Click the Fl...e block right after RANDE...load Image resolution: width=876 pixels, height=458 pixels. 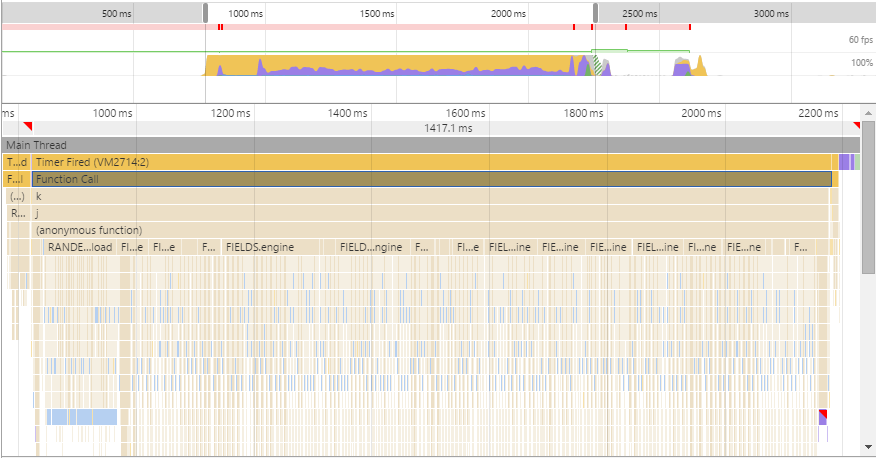click(132, 247)
